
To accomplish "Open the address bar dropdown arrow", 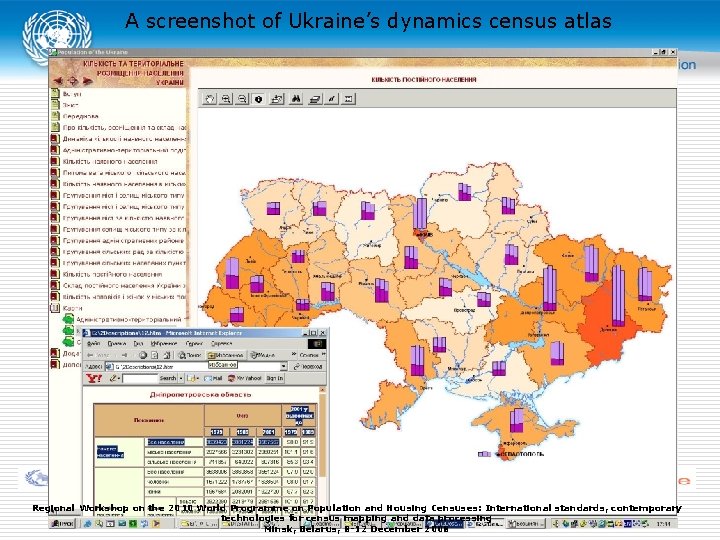I will coord(283,366).
